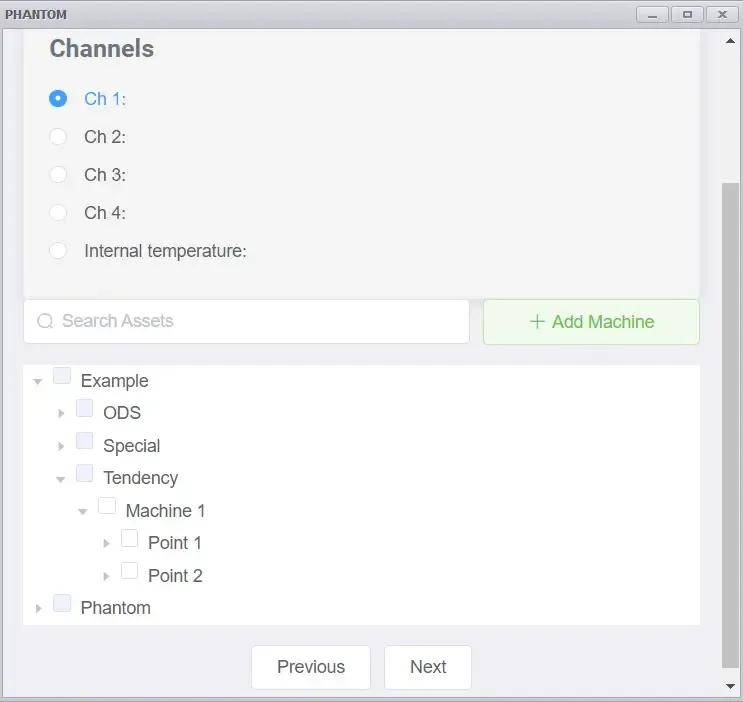Expand the Special folder arrow

point(61,446)
